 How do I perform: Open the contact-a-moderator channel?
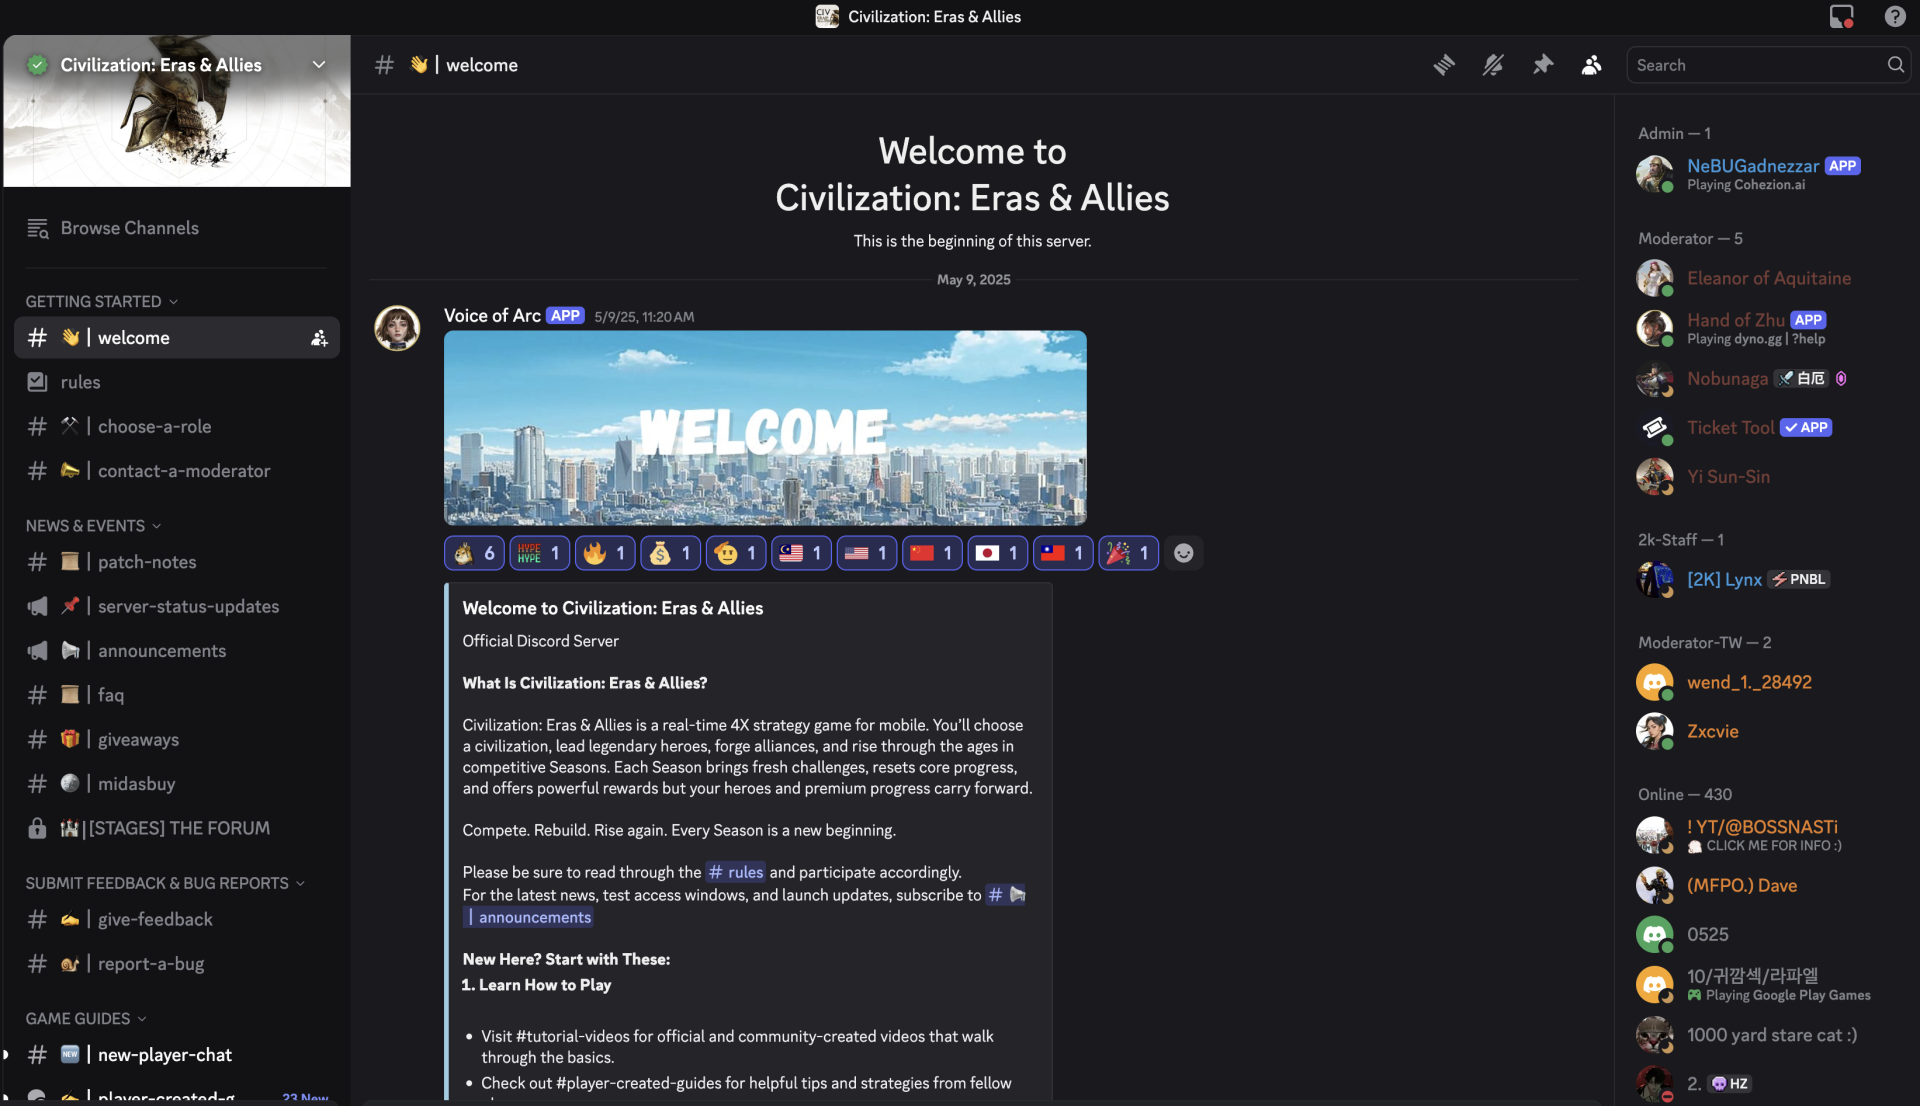[x=177, y=470]
